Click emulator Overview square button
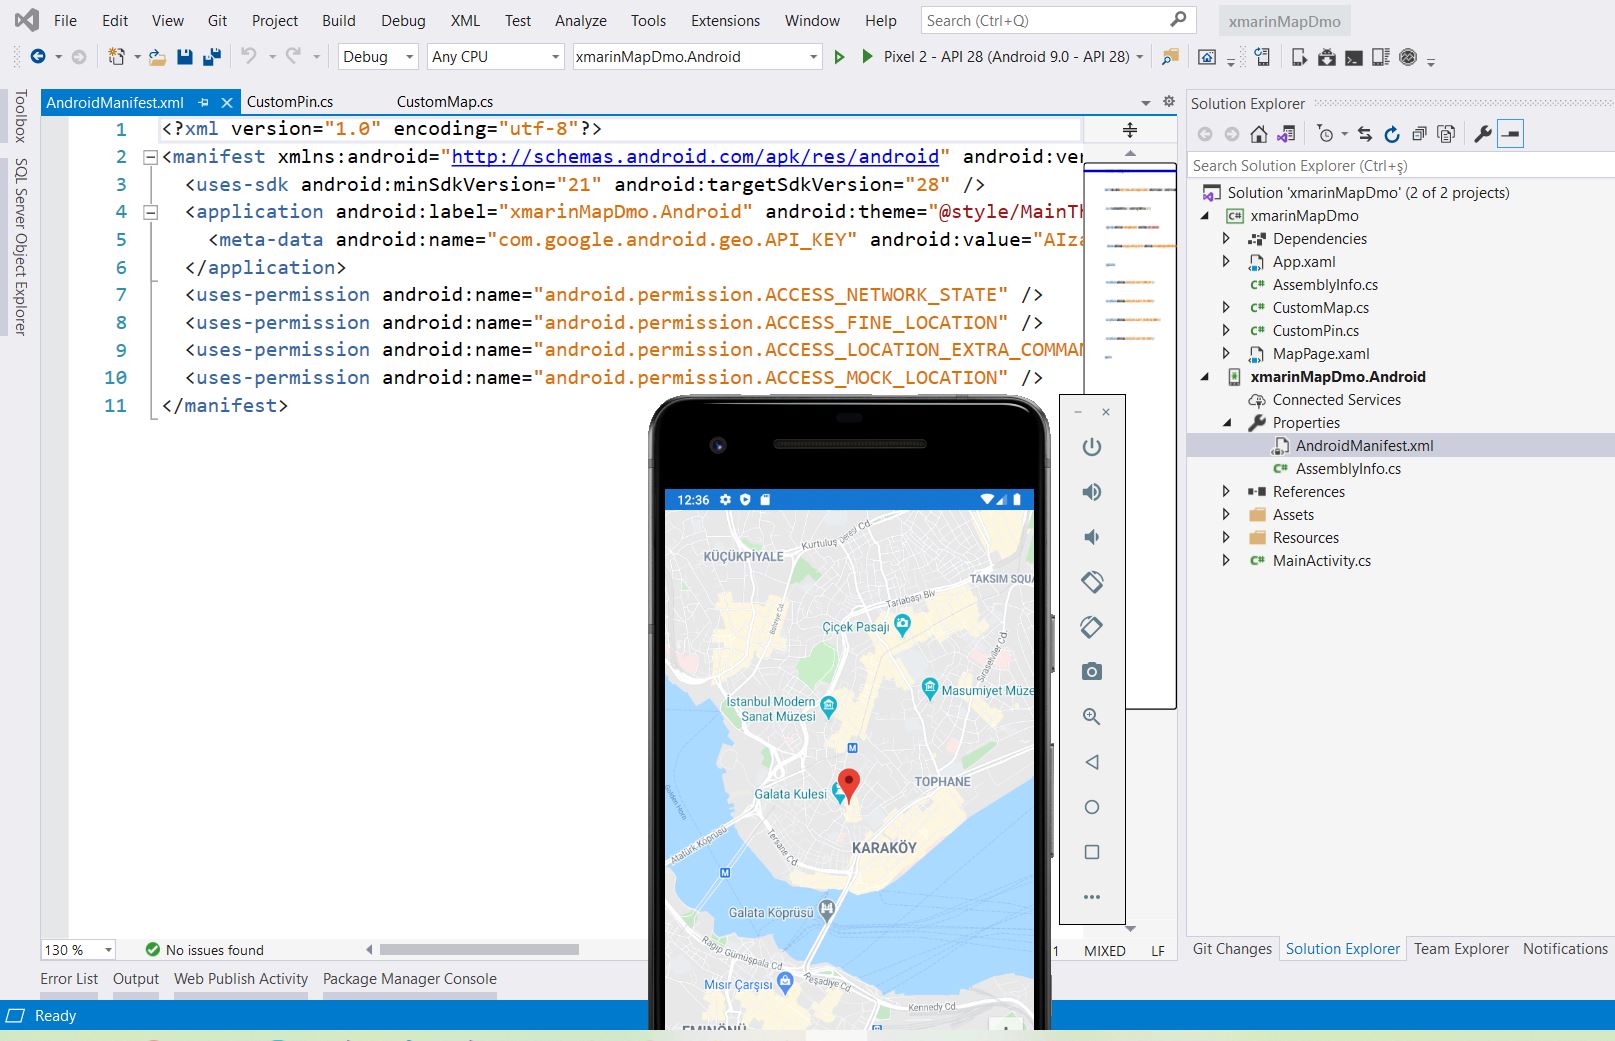This screenshot has width=1615, height=1041. click(1092, 852)
